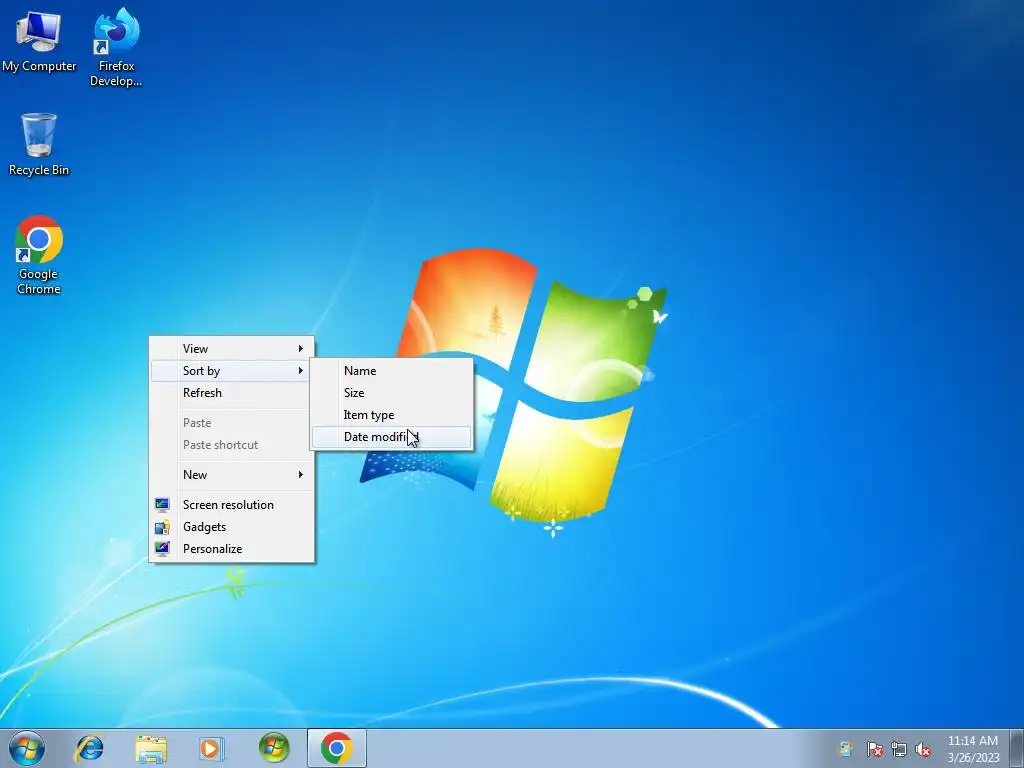Sort desktop icons by Name
The height and width of the screenshot is (768, 1024).
point(391,371)
